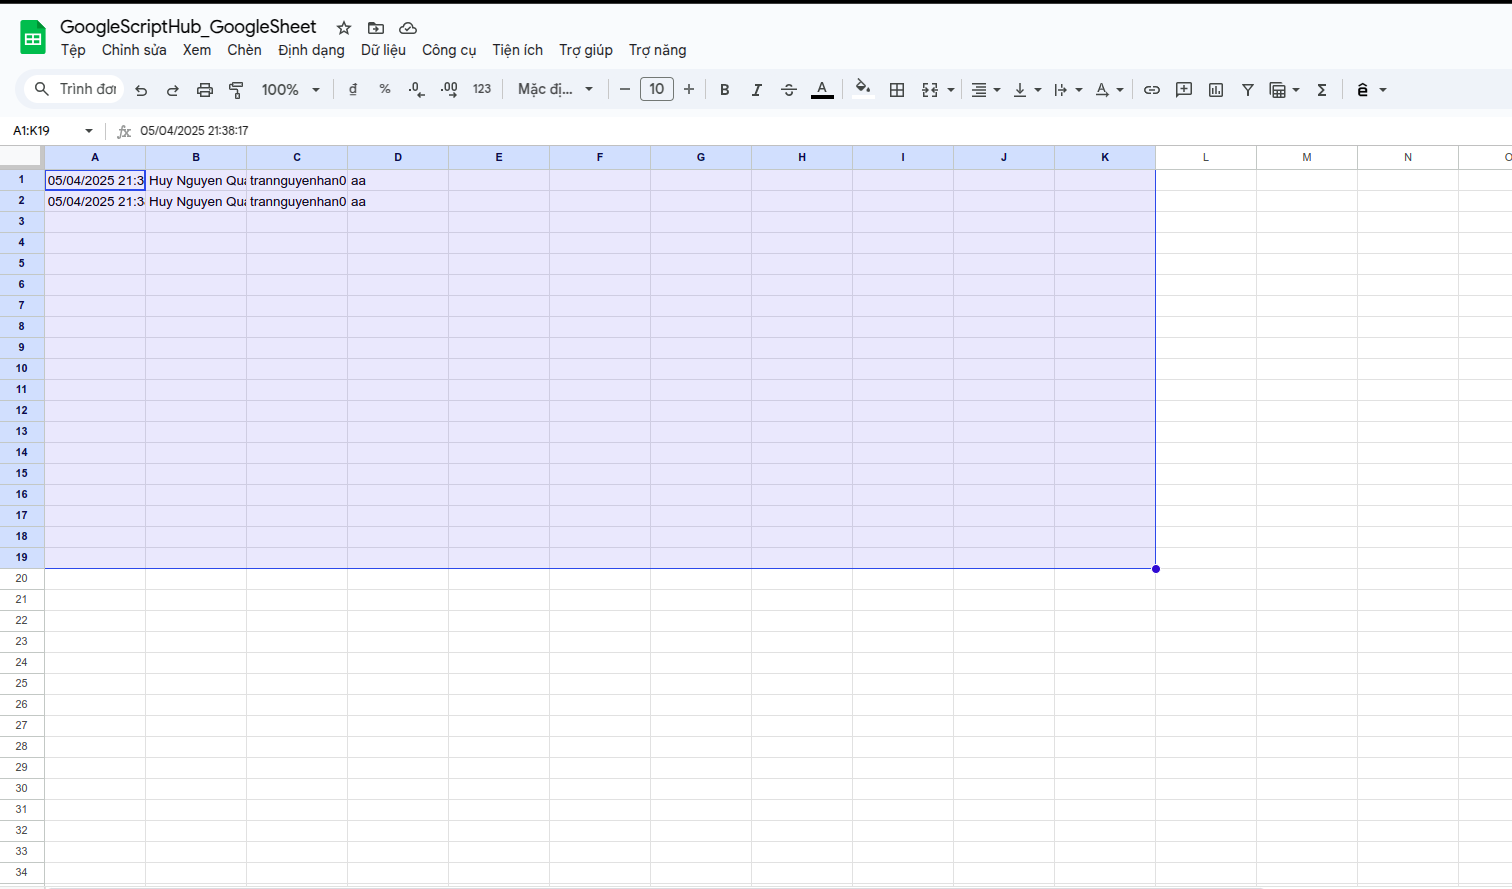Click the redo arrow in toolbar
The width and height of the screenshot is (1512, 889).
pyautogui.click(x=173, y=90)
